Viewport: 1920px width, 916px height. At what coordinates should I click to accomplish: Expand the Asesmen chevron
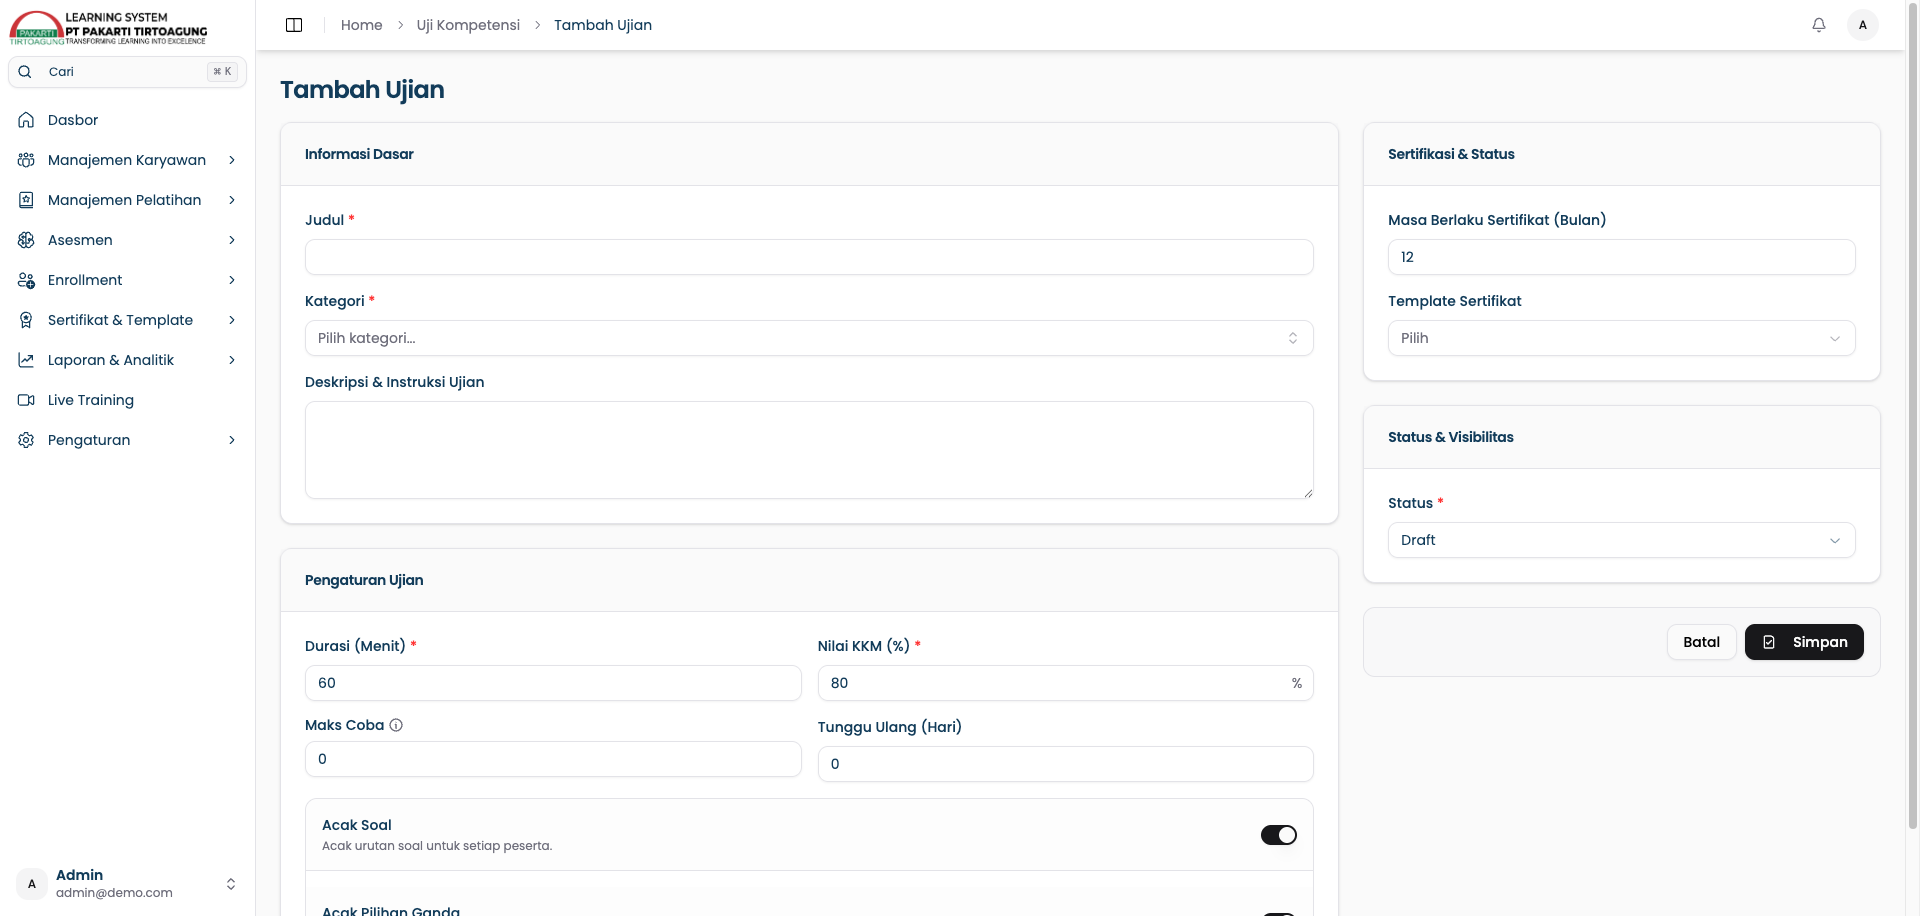tap(232, 240)
